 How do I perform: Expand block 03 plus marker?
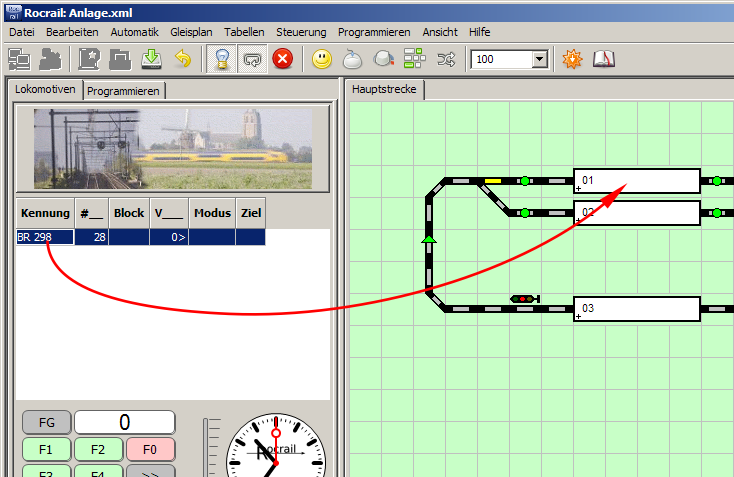tap(578, 316)
